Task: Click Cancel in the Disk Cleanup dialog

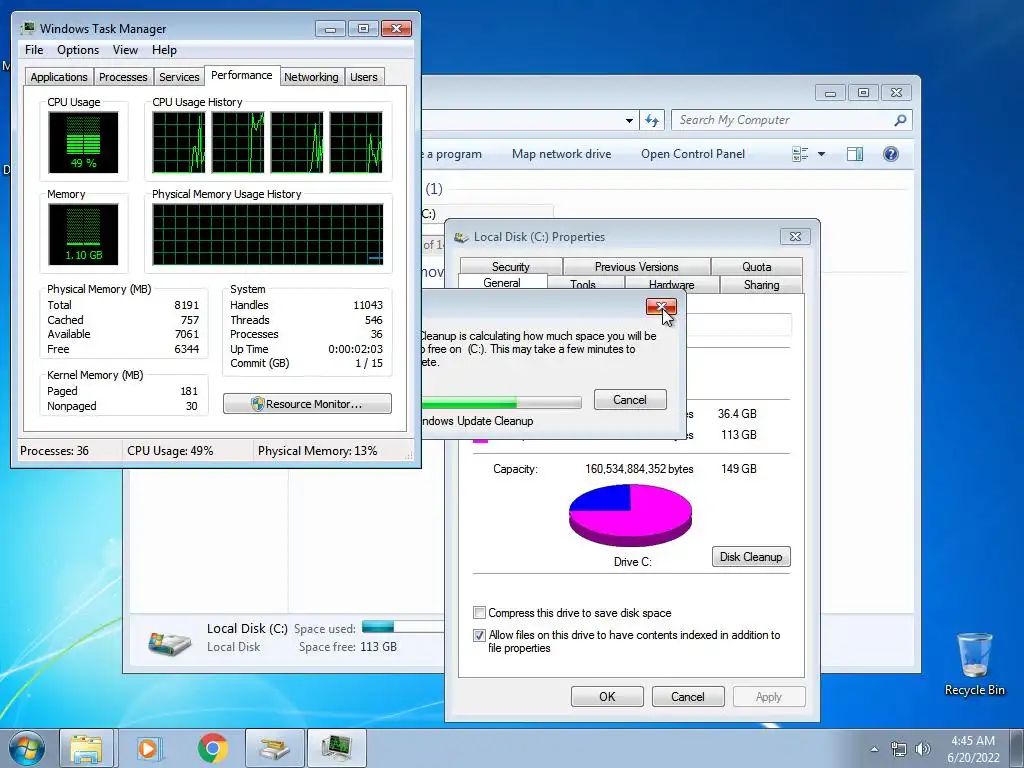Action: (x=630, y=400)
